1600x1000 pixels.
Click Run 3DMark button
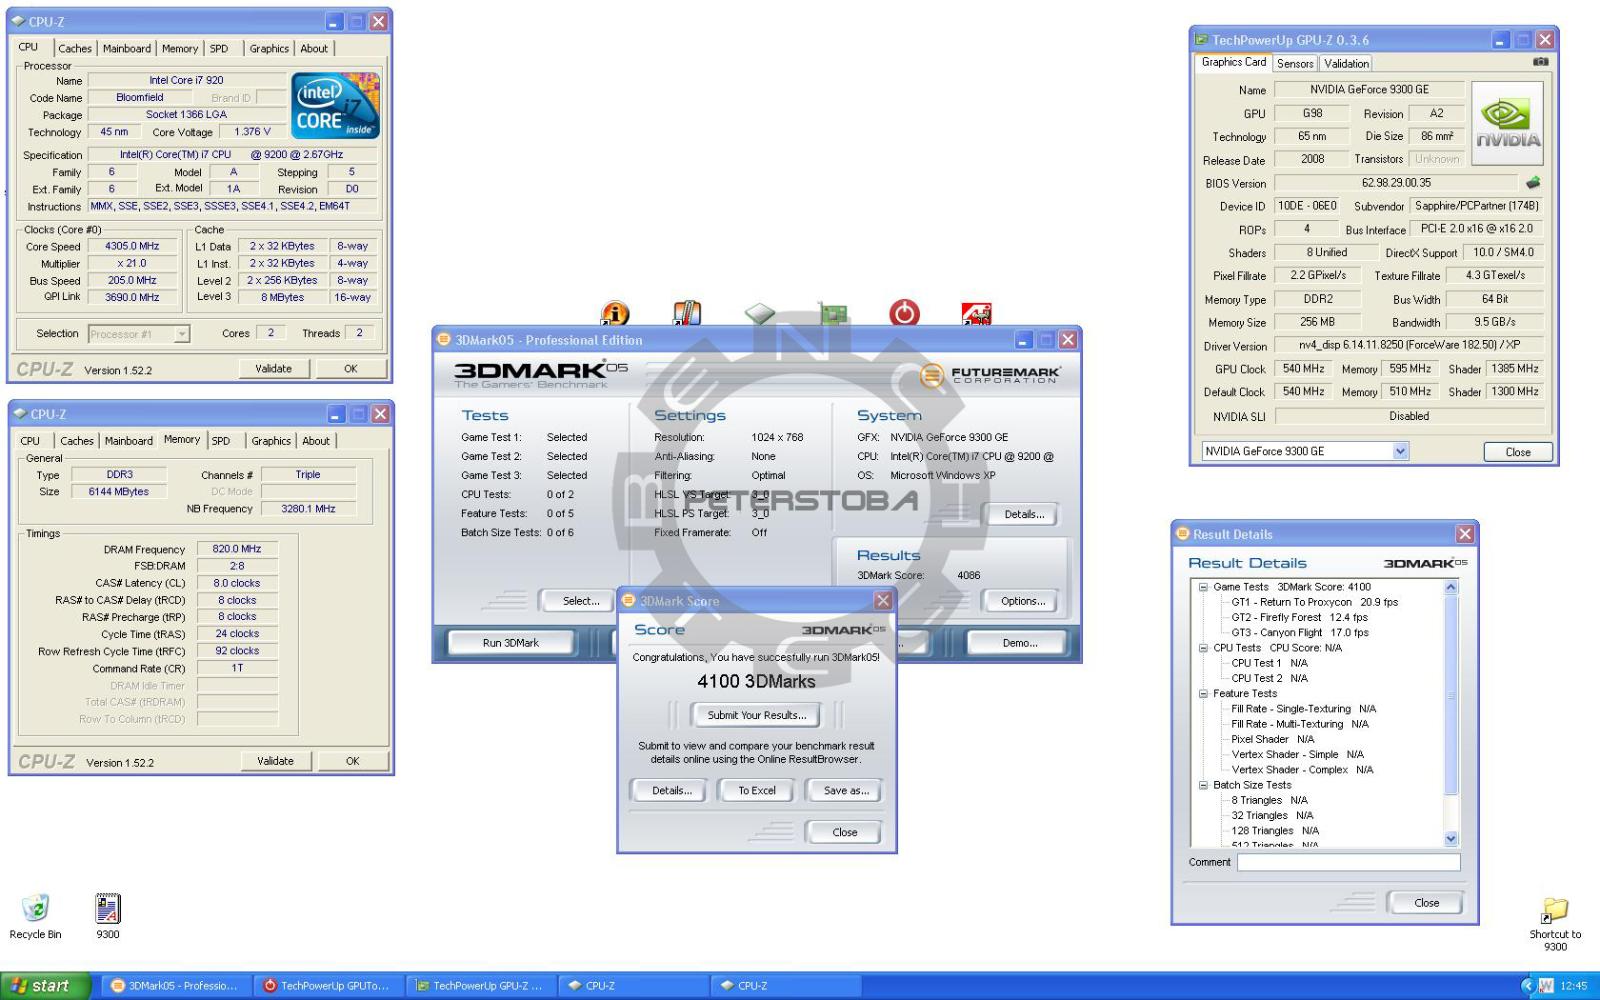(x=510, y=643)
